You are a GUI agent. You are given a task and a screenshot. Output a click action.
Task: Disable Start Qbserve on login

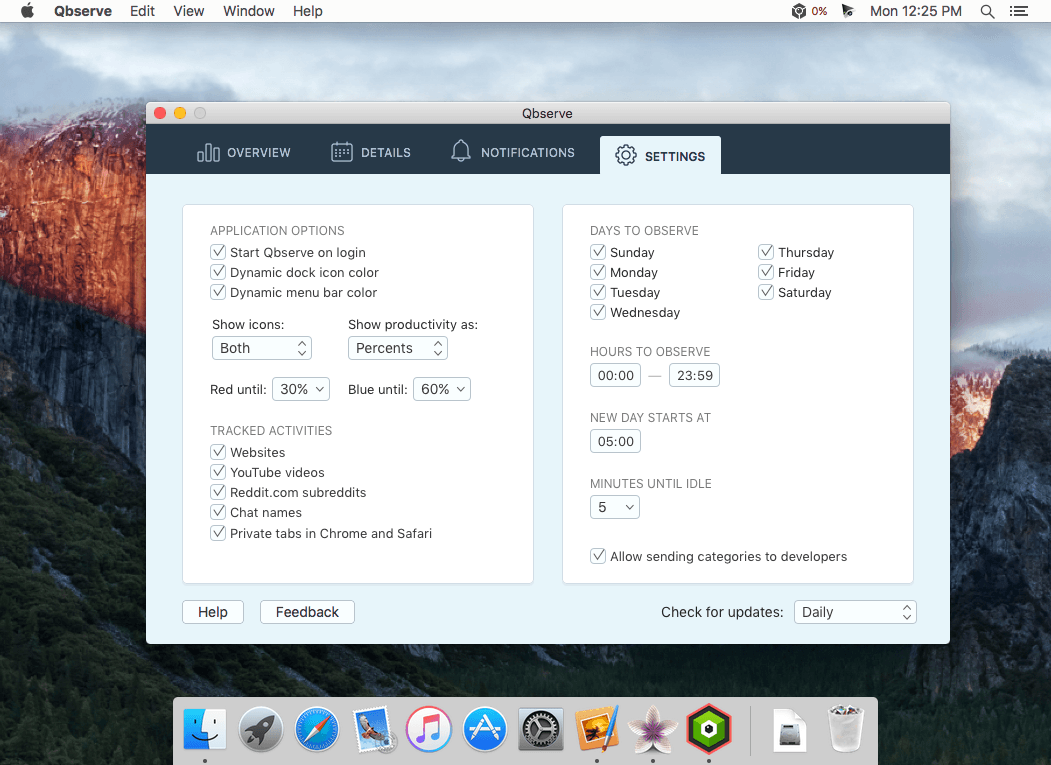pos(218,252)
